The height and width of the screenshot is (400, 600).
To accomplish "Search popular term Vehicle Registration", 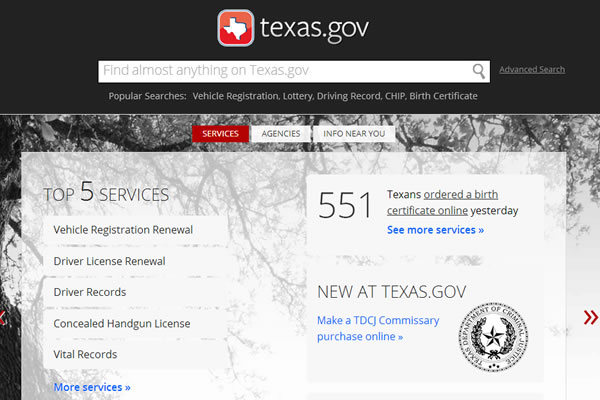I will (x=236, y=96).
